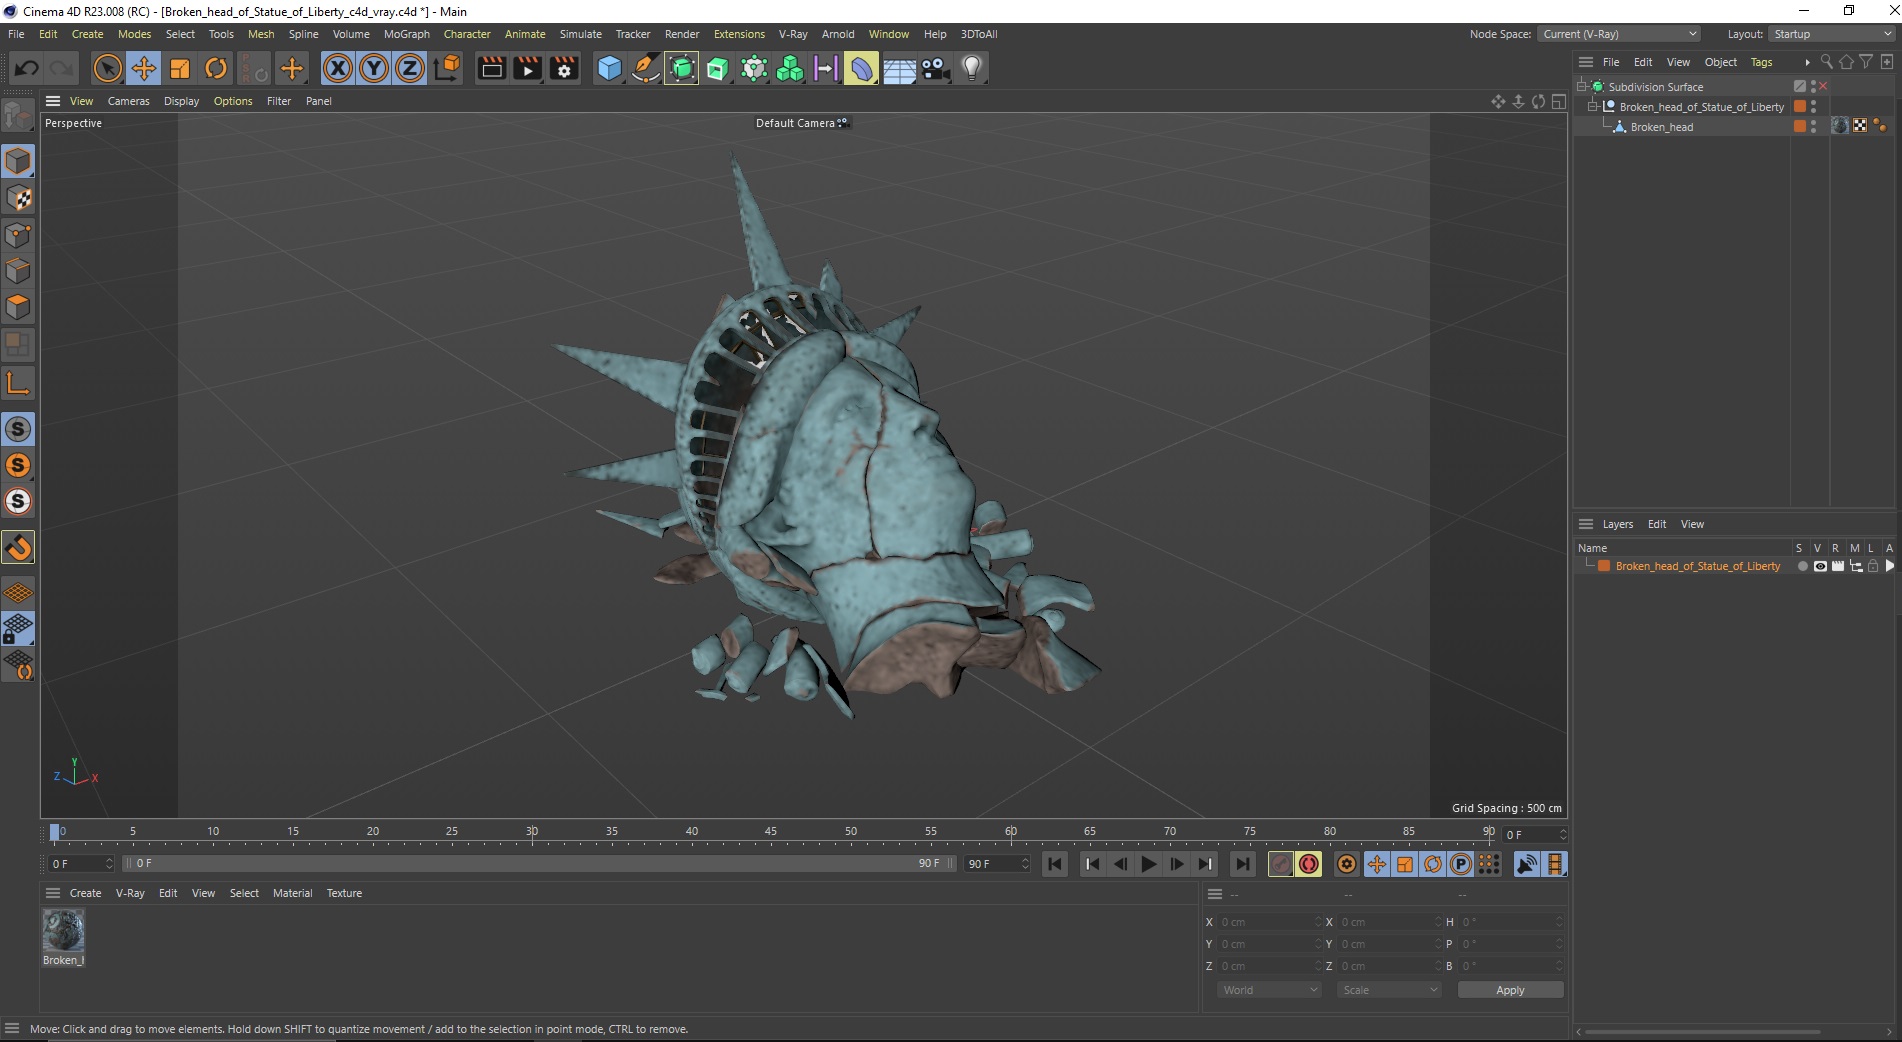Add a Light object
This screenshot has width=1902, height=1042.
pyautogui.click(x=972, y=68)
